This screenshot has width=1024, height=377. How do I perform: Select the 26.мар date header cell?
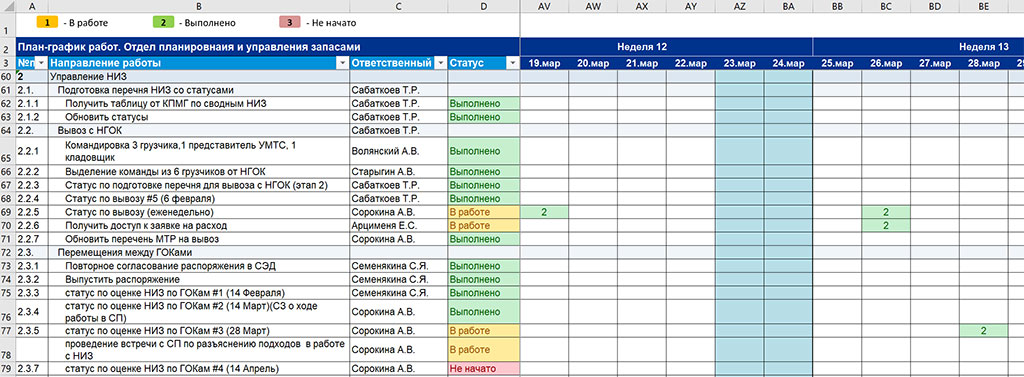coord(886,63)
